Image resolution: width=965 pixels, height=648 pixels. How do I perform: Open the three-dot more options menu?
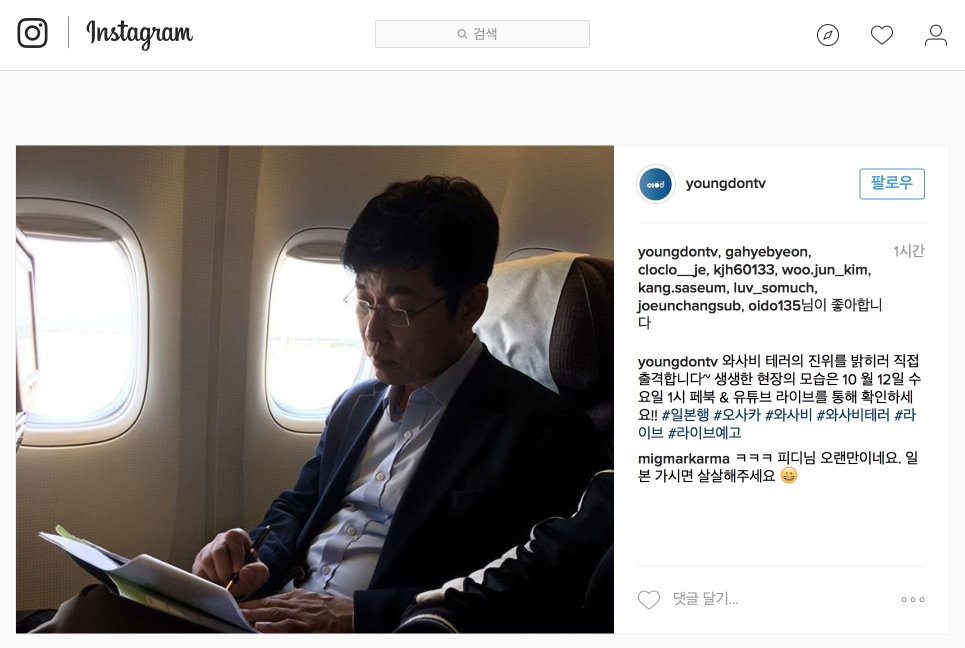pyautogui.click(x=913, y=599)
